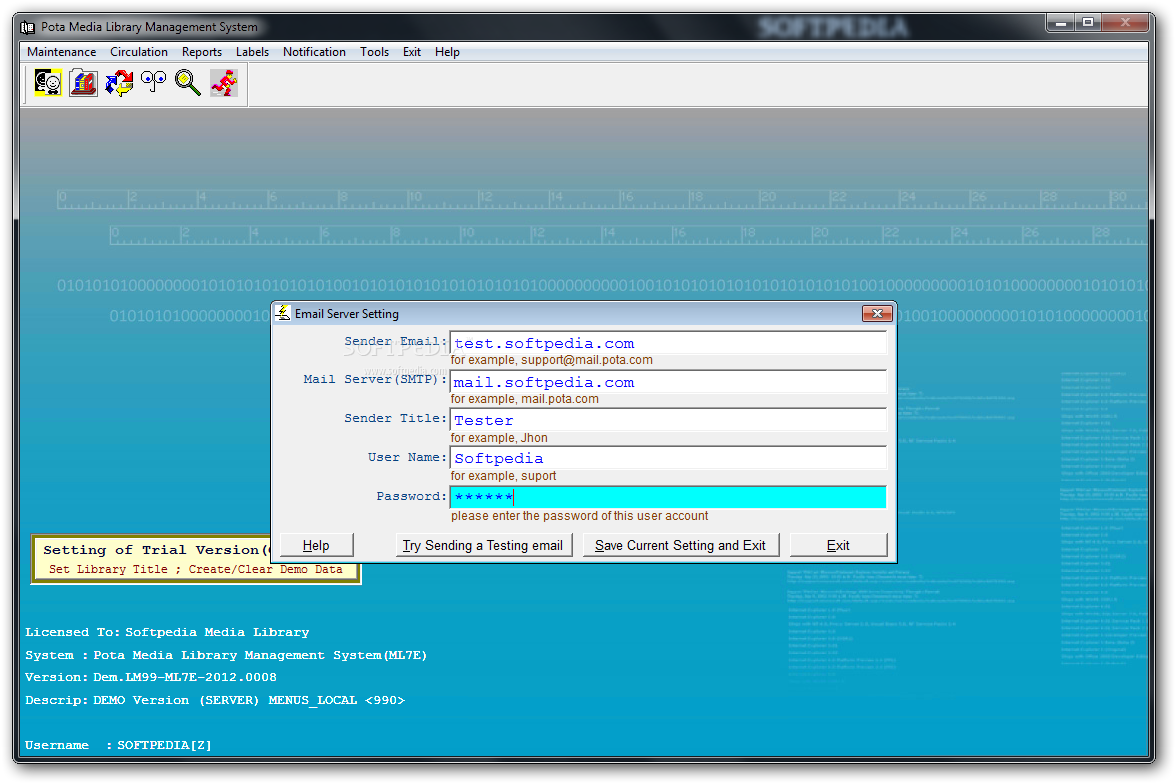1176x784 pixels.
Task: Open the patron faces toolbar icon
Action: point(48,83)
